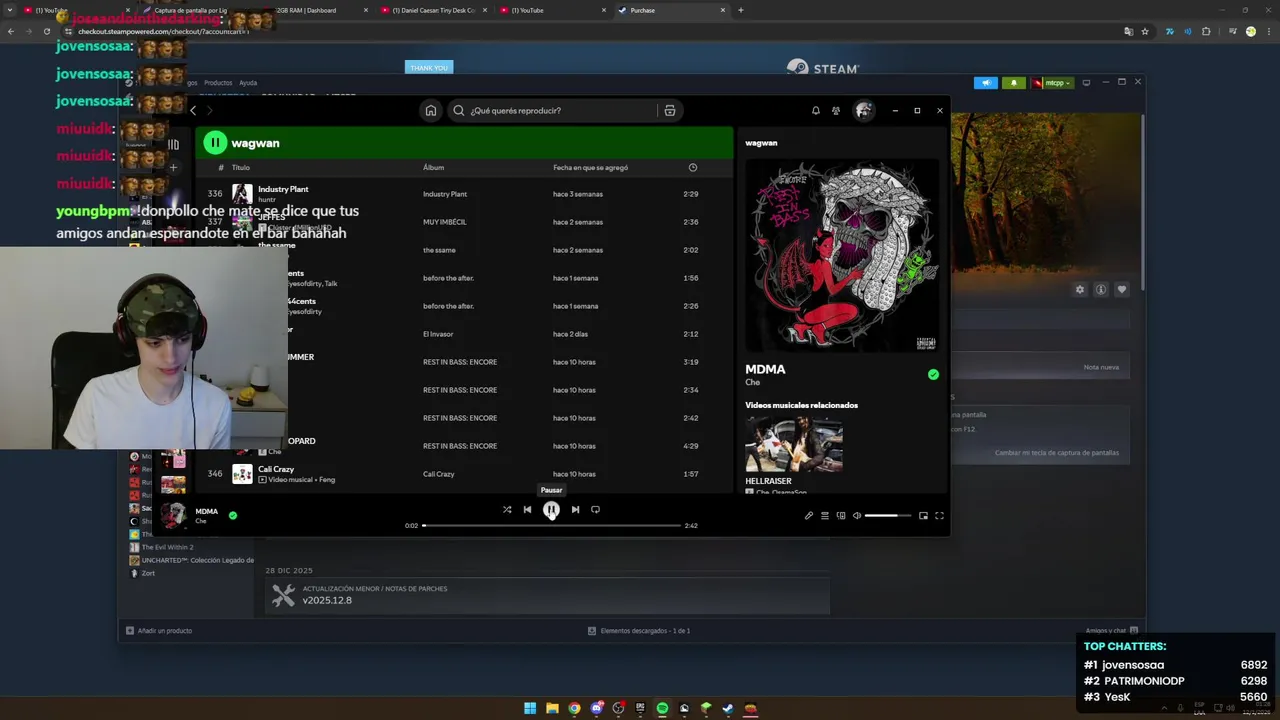Open the connect-to-device icon in Spotify
This screenshot has width=1280, height=720.
(841, 516)
